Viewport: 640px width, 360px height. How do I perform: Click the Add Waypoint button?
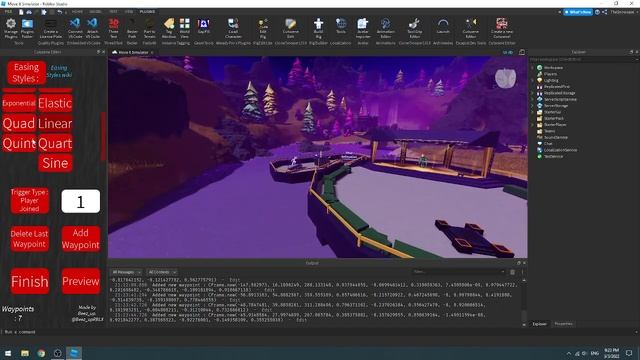[81, 239]
